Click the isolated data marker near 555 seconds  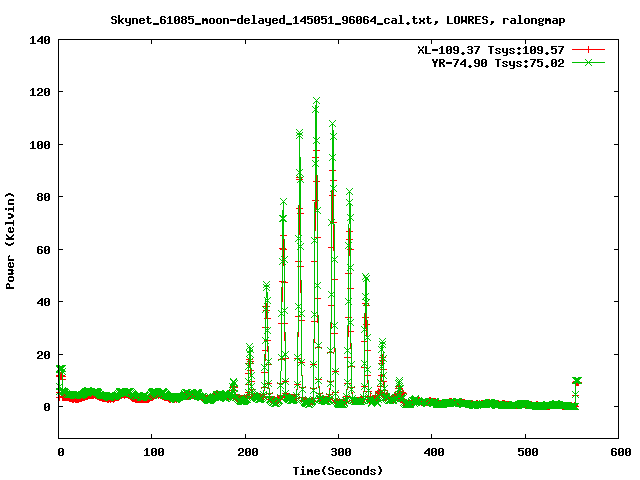(x=576, y=381)
